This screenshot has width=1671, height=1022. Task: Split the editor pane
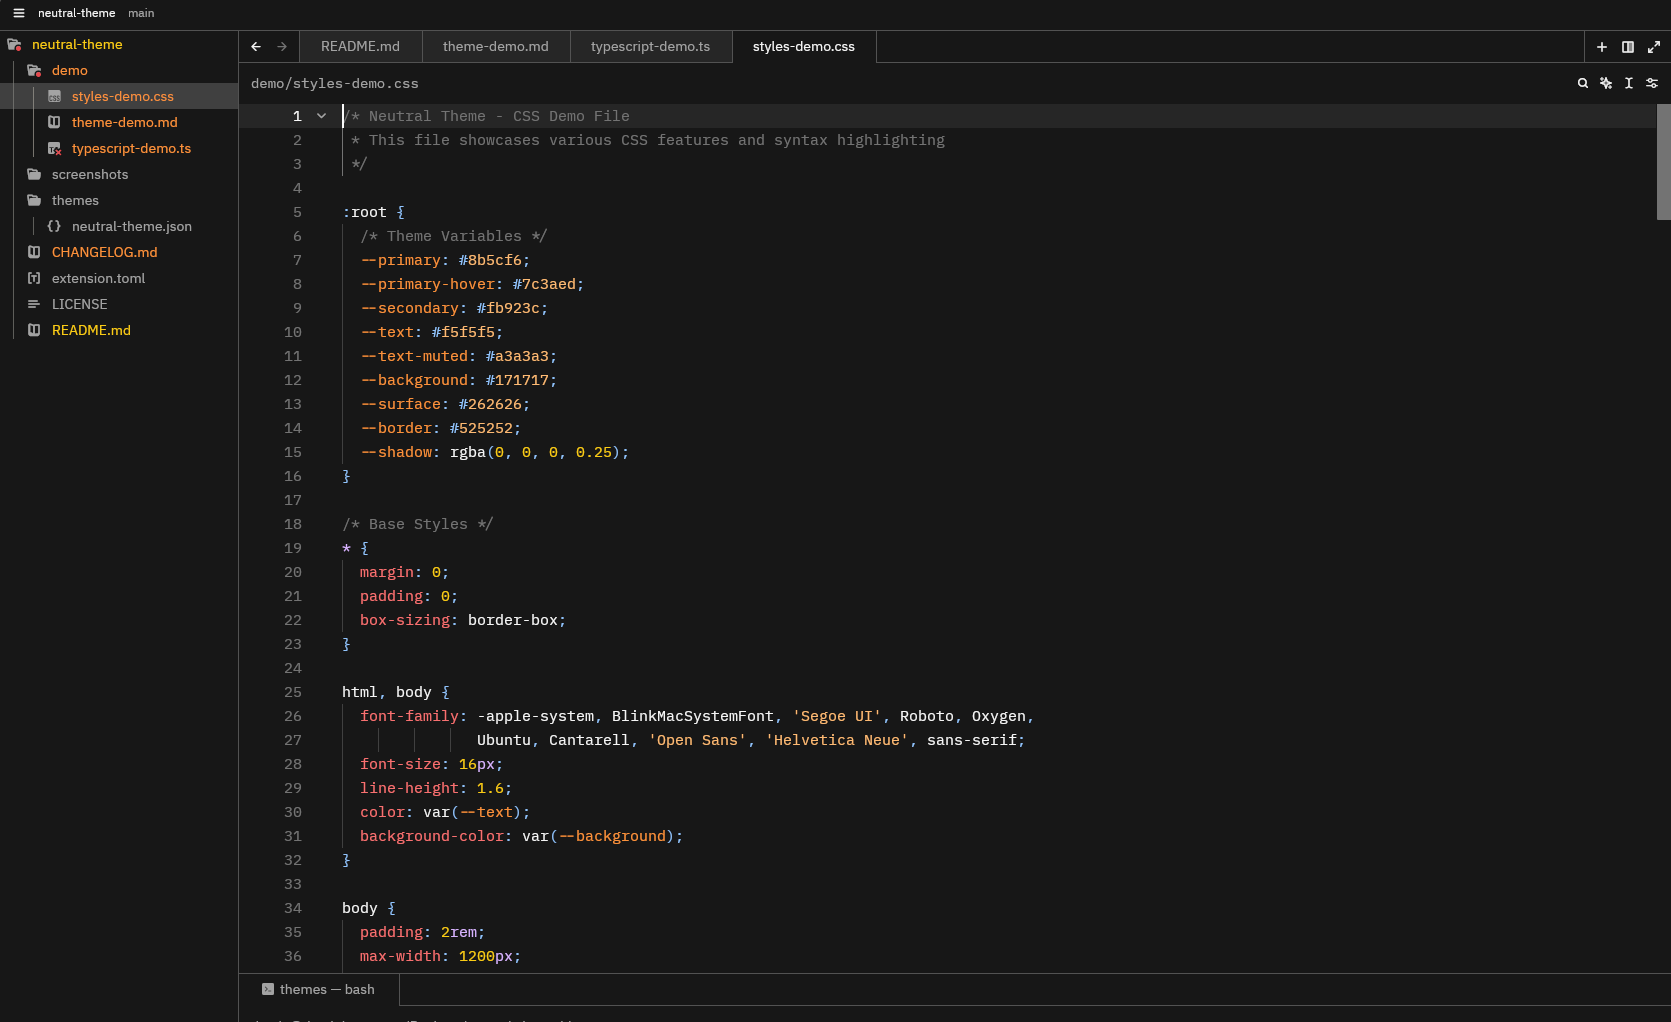[x=1628, y=47]
